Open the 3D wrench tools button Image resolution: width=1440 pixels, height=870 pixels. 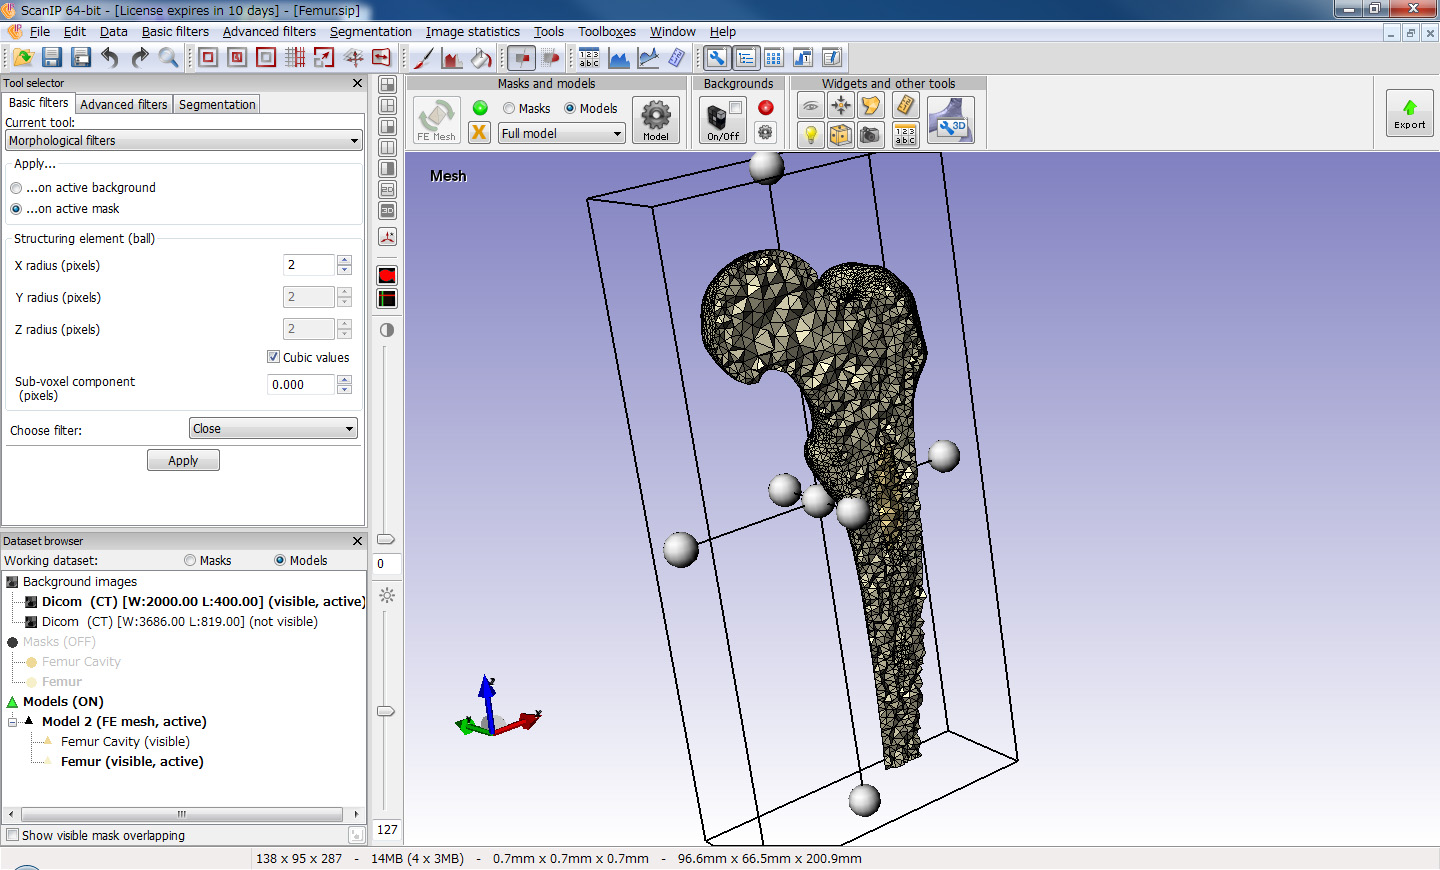click(951, 120)
